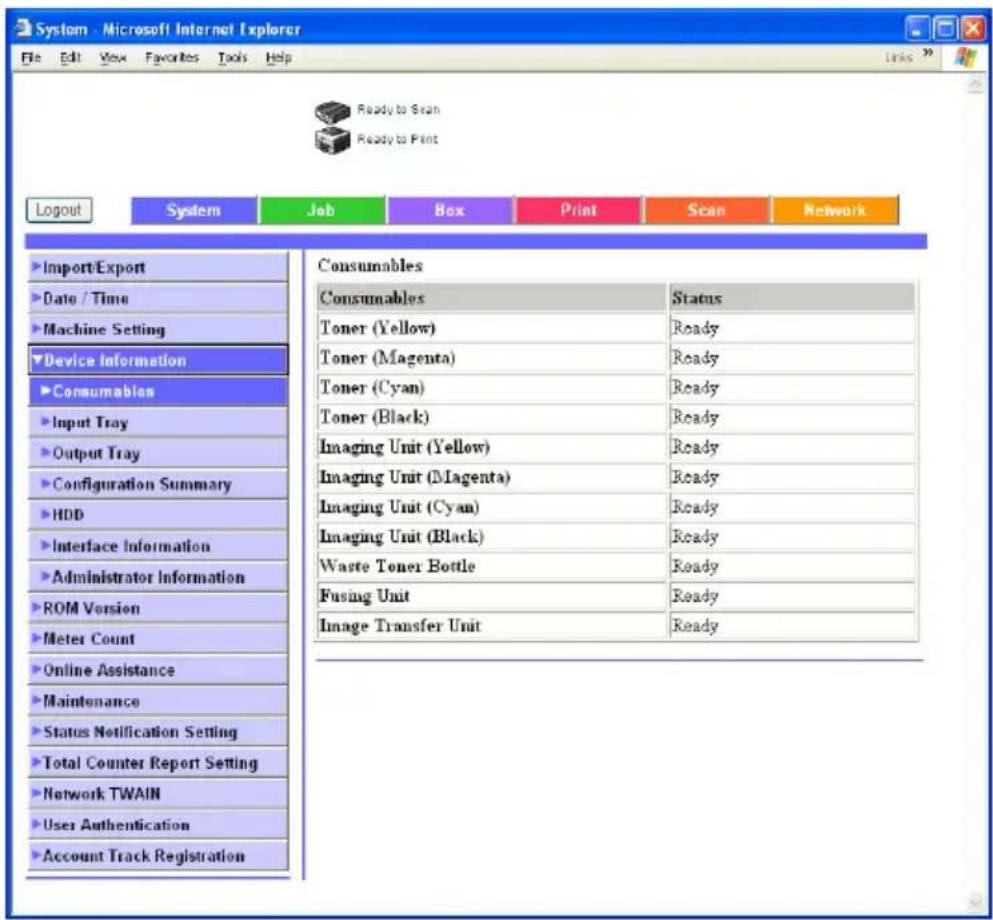Switch to the Network tab
This screenshot has height=920, width=993.
[835, 210]
